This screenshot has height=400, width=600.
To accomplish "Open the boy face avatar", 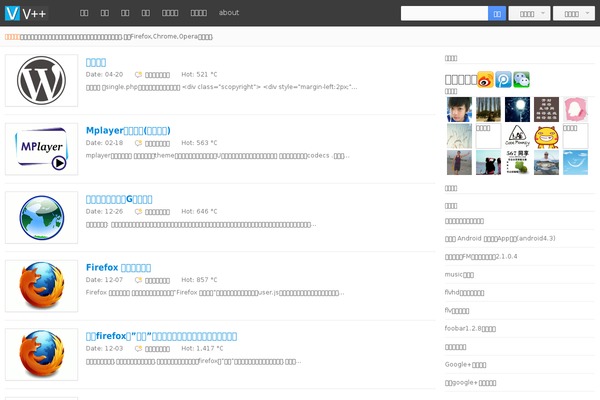I will click(459, 109).
